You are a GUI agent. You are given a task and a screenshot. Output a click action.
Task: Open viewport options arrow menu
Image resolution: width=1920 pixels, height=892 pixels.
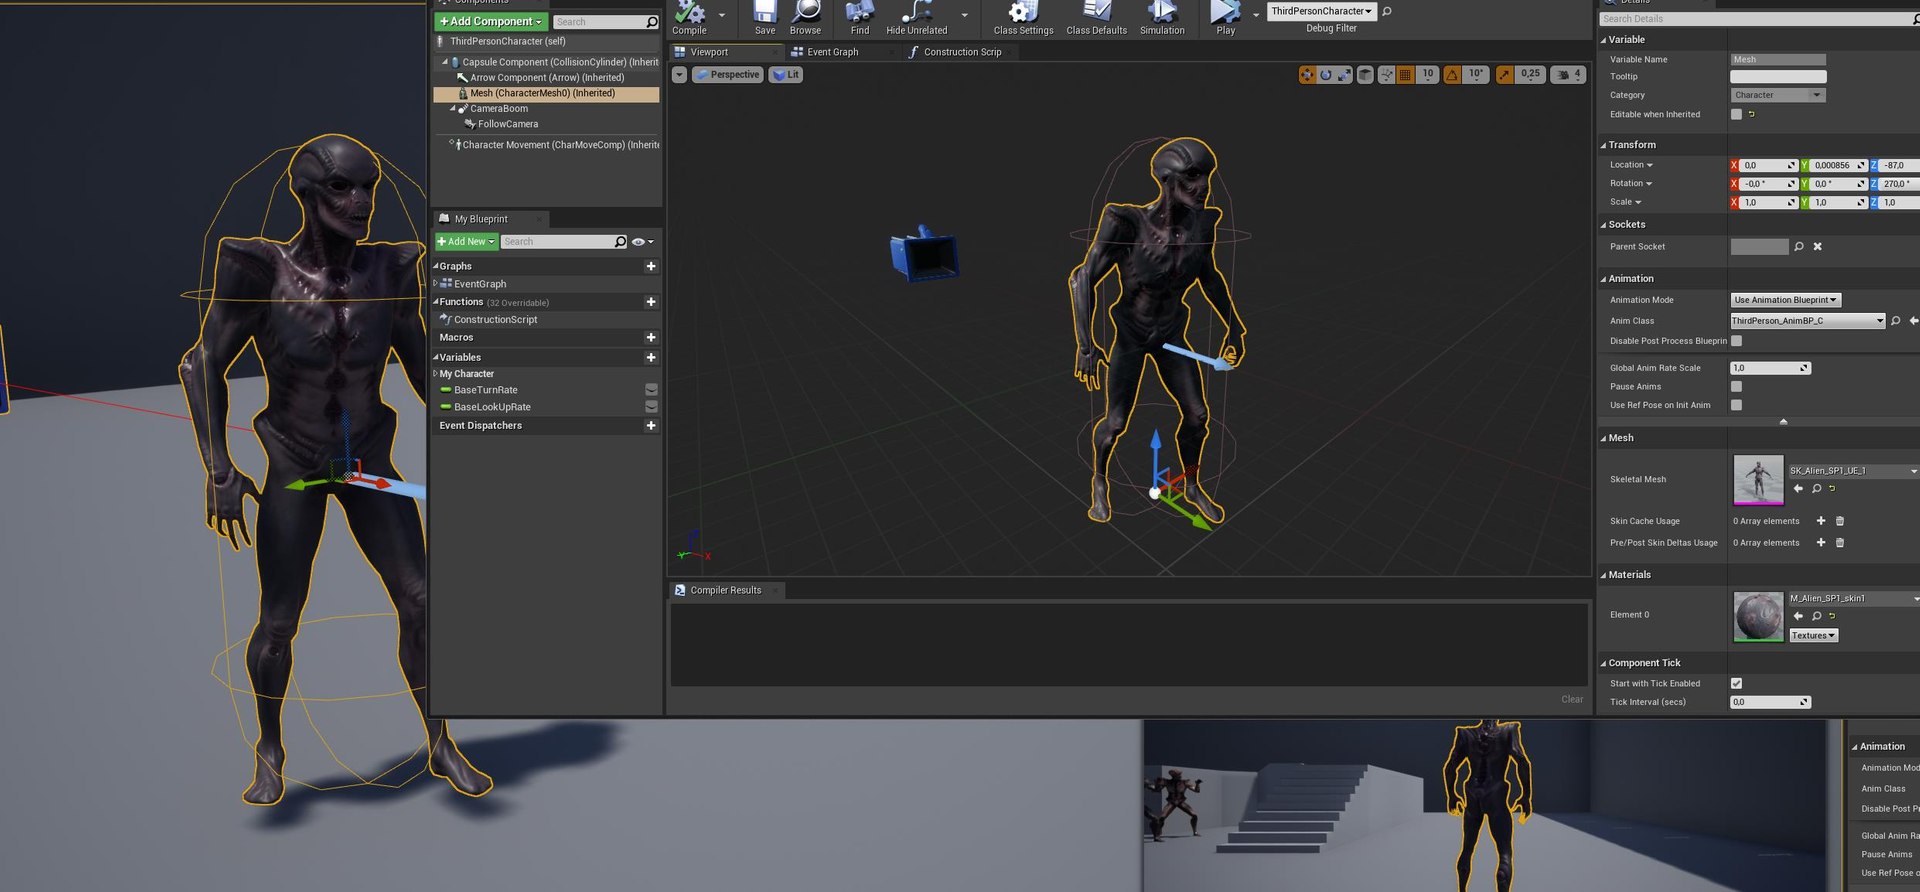pos(679,75)
